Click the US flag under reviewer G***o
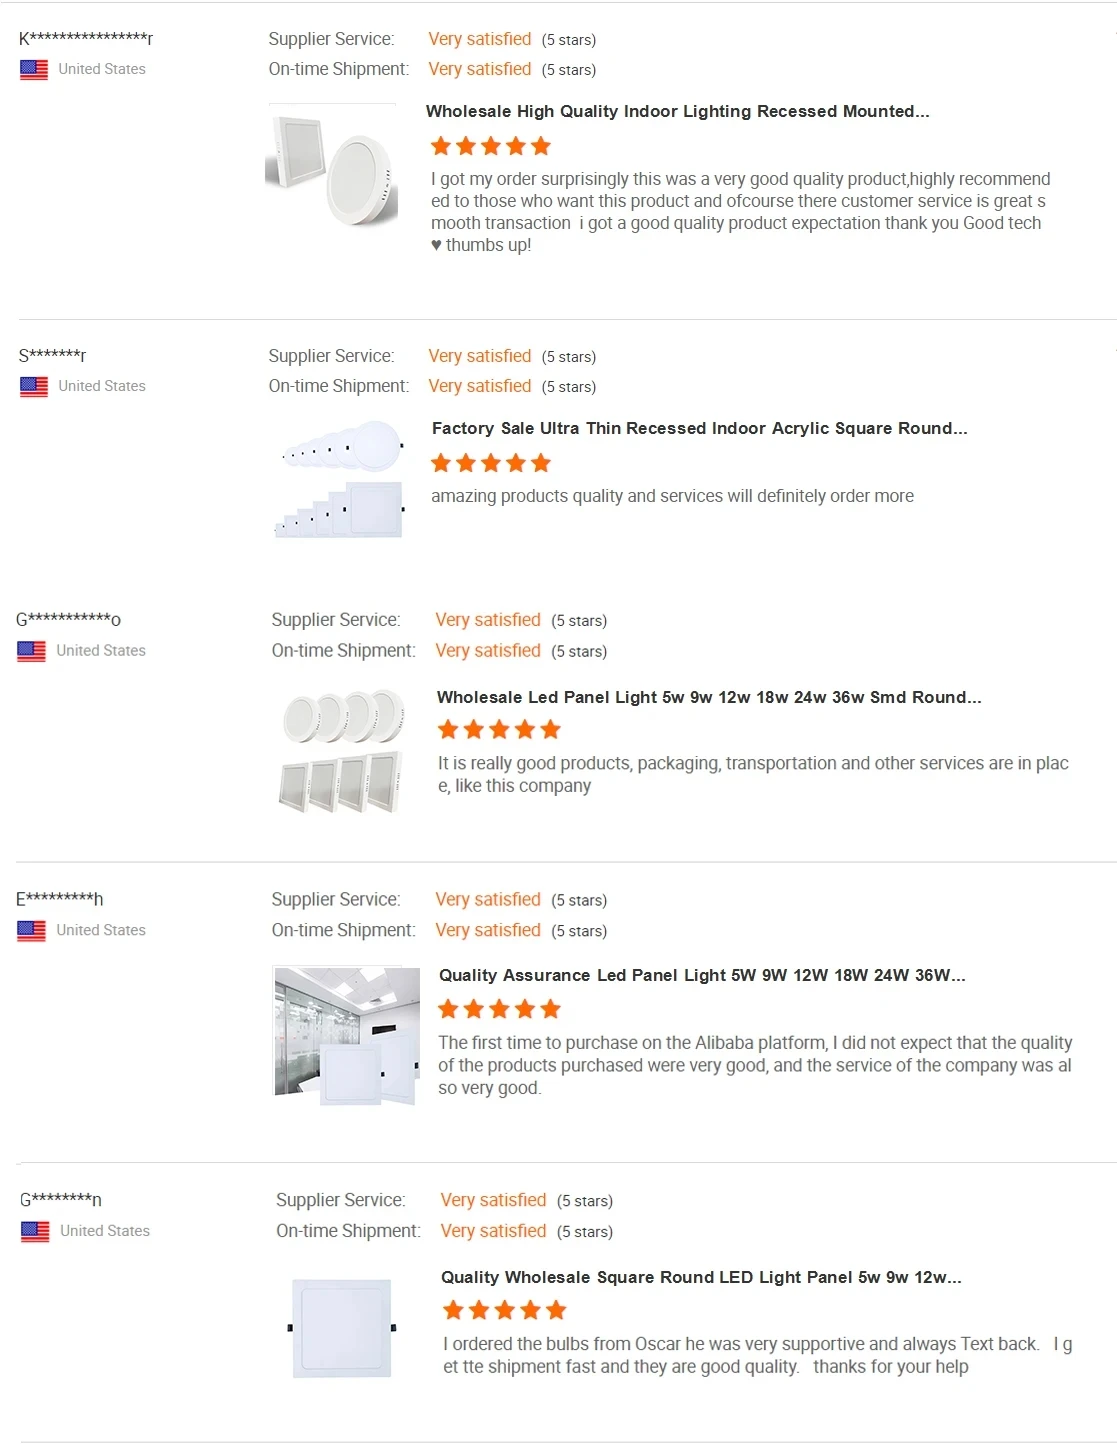 coord(32,651)
